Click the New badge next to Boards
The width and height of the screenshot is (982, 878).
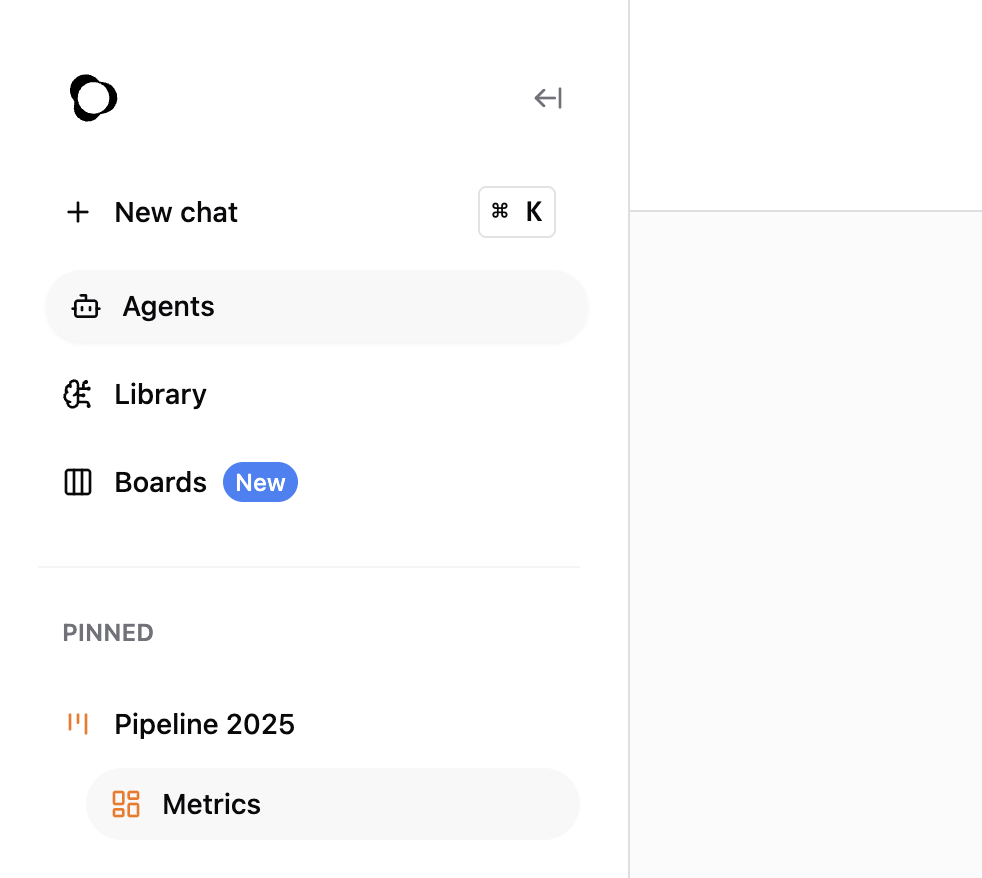coord(260,482)
